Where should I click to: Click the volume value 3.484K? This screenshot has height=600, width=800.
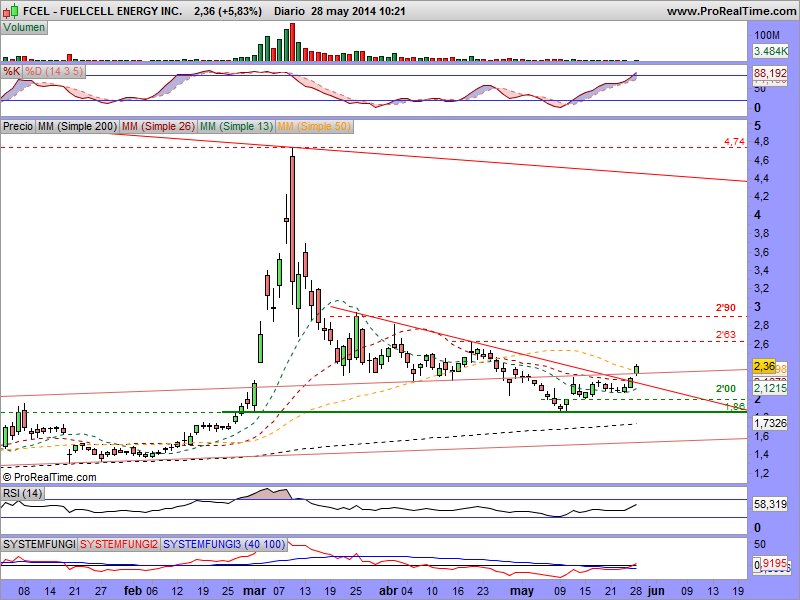click(x=770, y=51)
